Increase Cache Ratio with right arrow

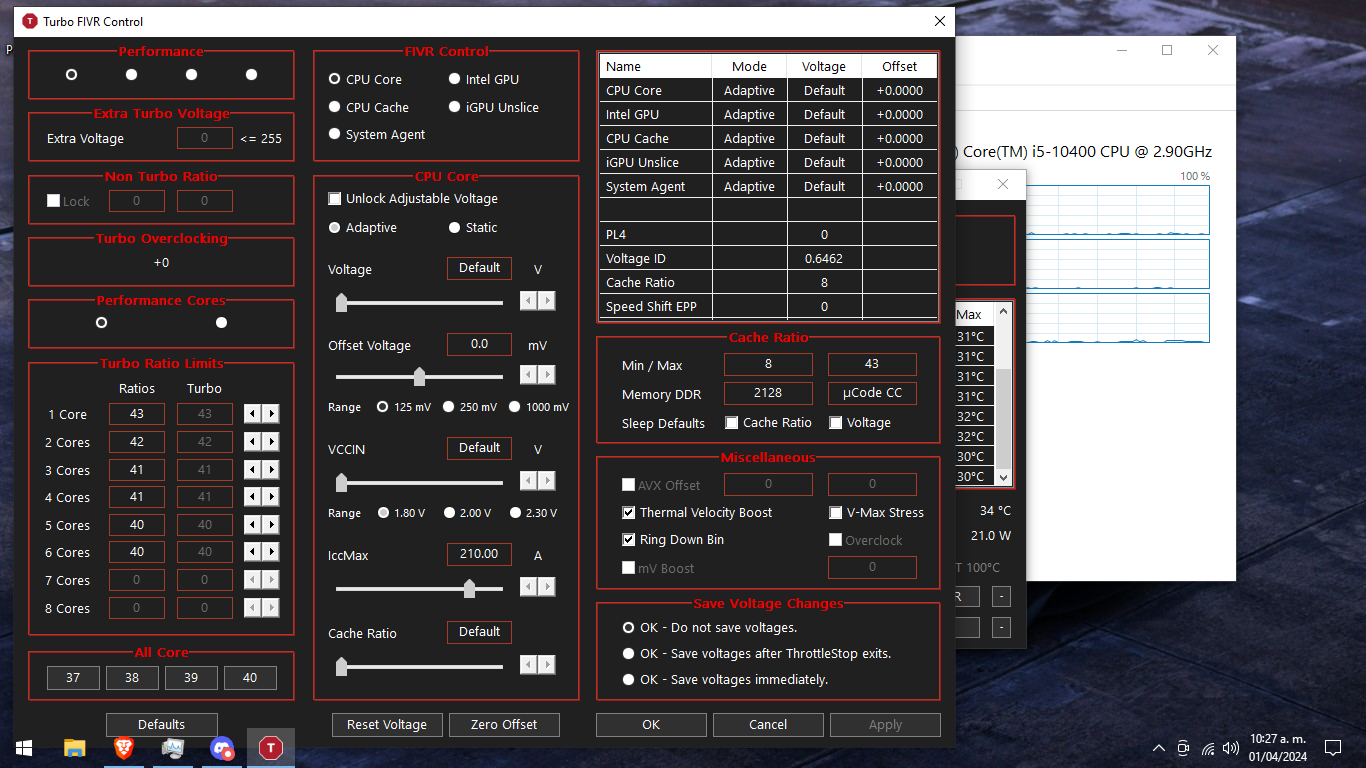547,664
